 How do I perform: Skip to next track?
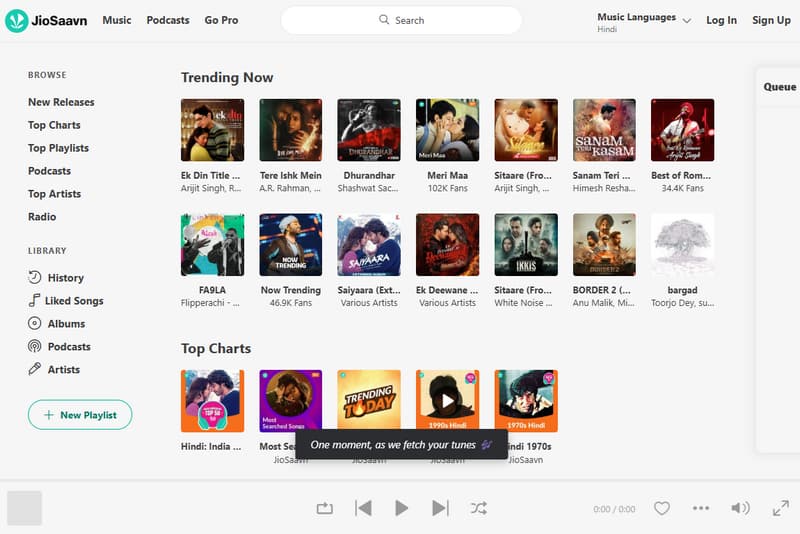click(440, 508)
